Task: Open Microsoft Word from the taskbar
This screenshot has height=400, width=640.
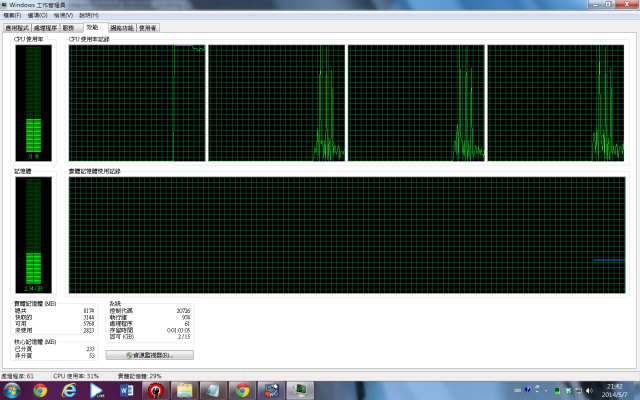Action: (126, 391)
